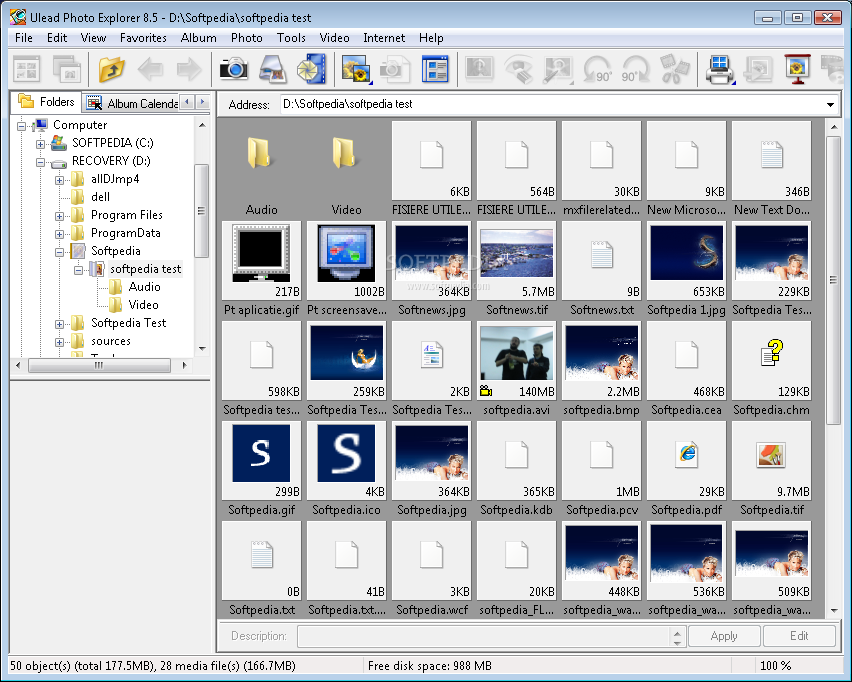Image resolution: width=852 pixels, height=682 pixels.
Task: Click the eye and eraser icon
Action: 519,70
